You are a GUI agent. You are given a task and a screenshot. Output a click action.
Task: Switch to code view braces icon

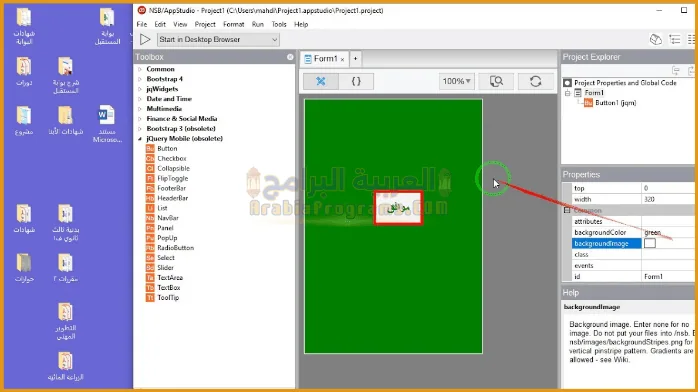pyautogui.click(x=356, y=81)
